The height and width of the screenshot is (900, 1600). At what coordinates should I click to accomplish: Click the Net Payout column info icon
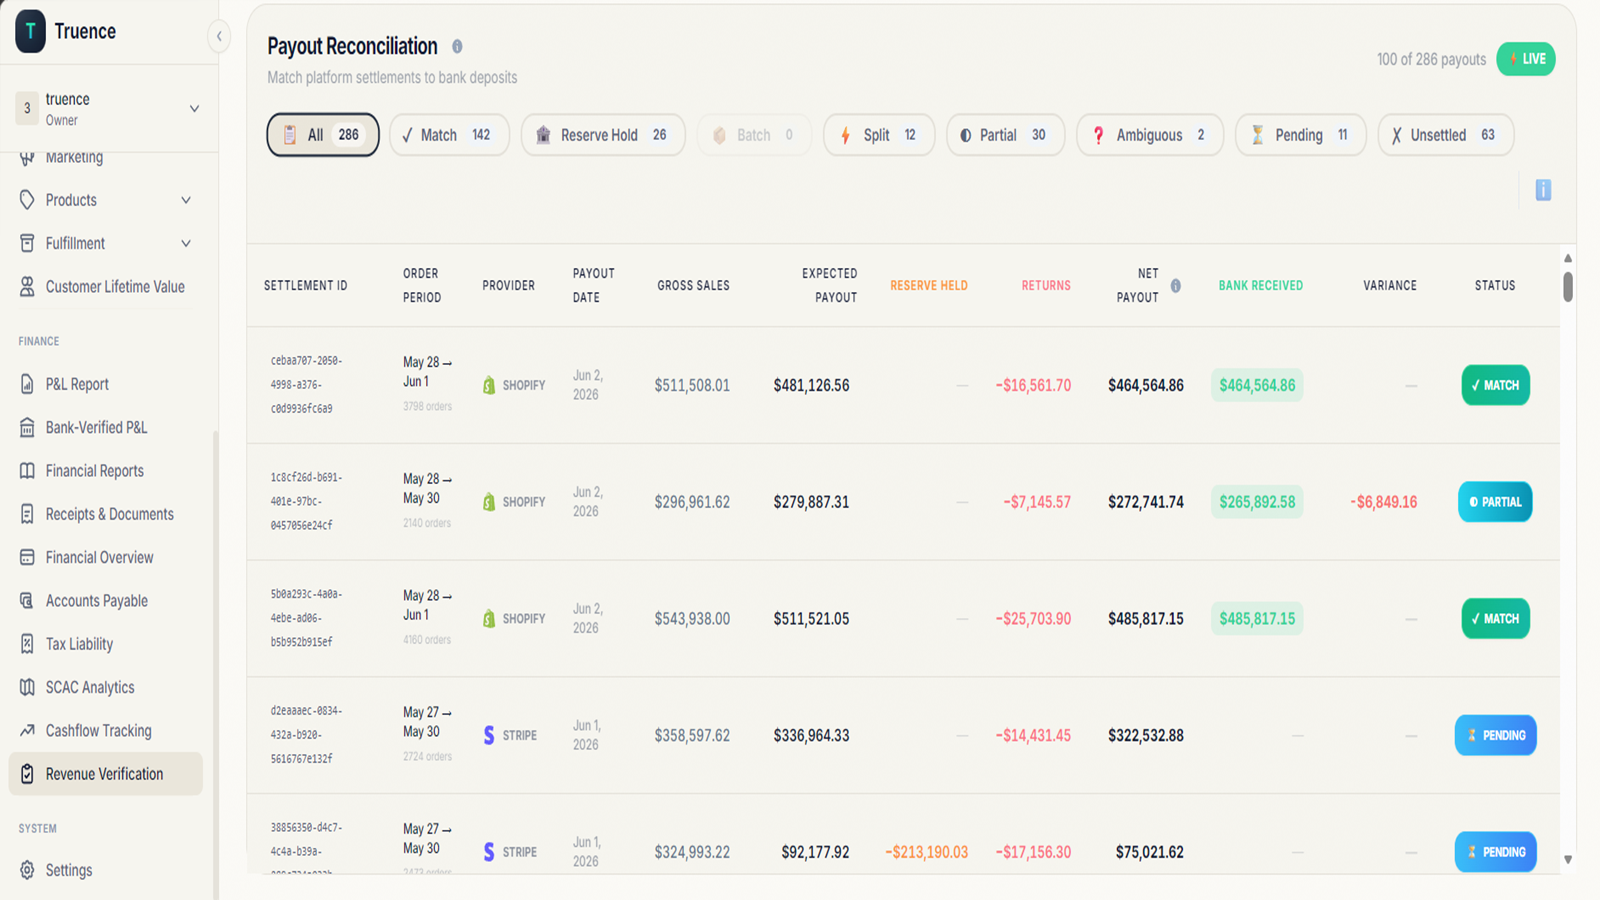(1176, 286)
